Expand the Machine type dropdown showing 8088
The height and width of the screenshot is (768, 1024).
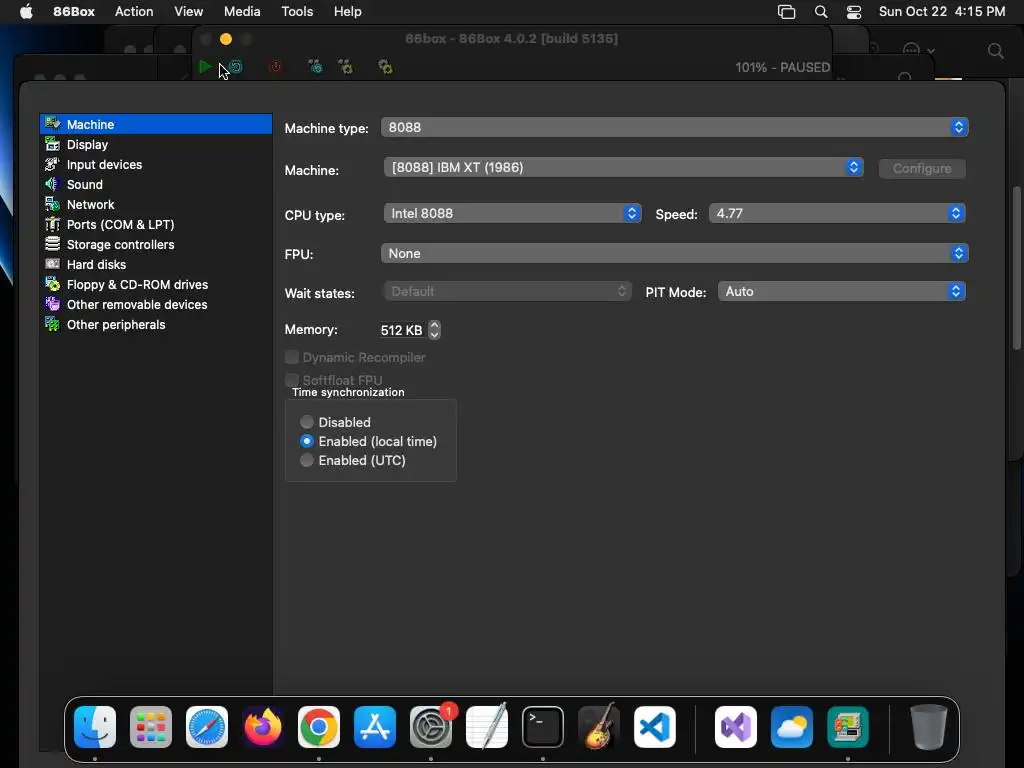click(x=674, y=127)
